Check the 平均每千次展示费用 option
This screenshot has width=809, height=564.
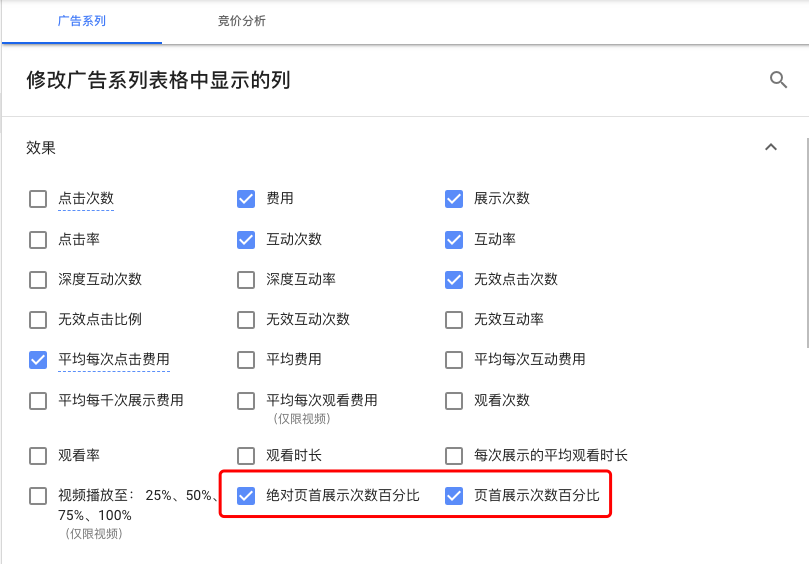click(x=38, y=401)
